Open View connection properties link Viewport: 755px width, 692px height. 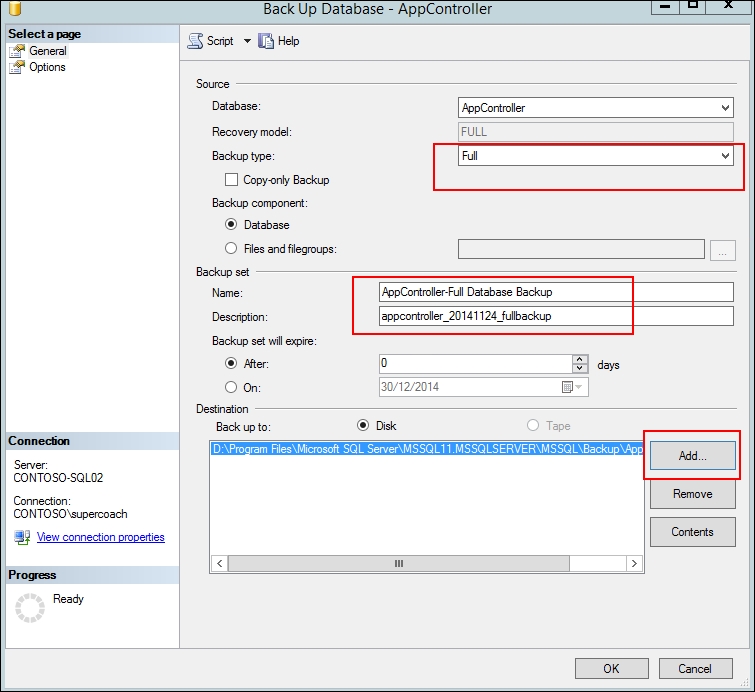tap(100, 537)
